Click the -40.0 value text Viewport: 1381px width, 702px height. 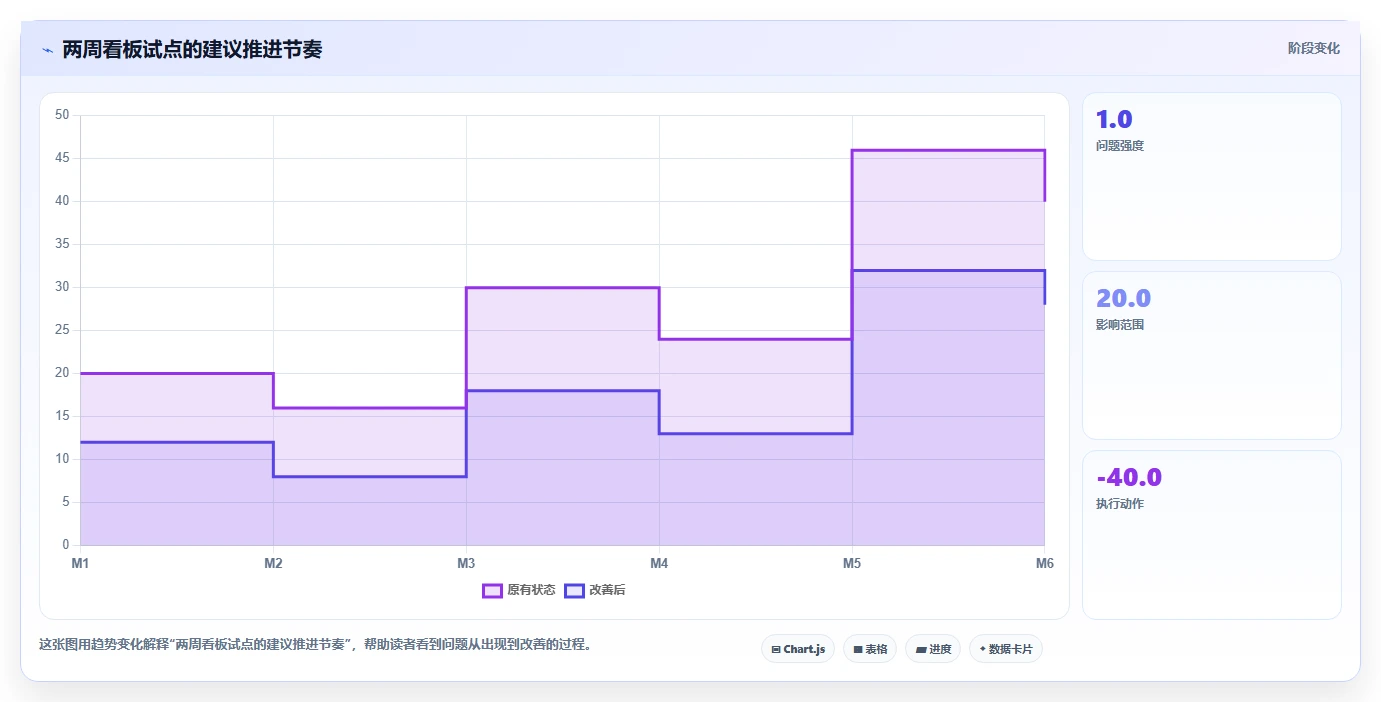coord(1129,478)
